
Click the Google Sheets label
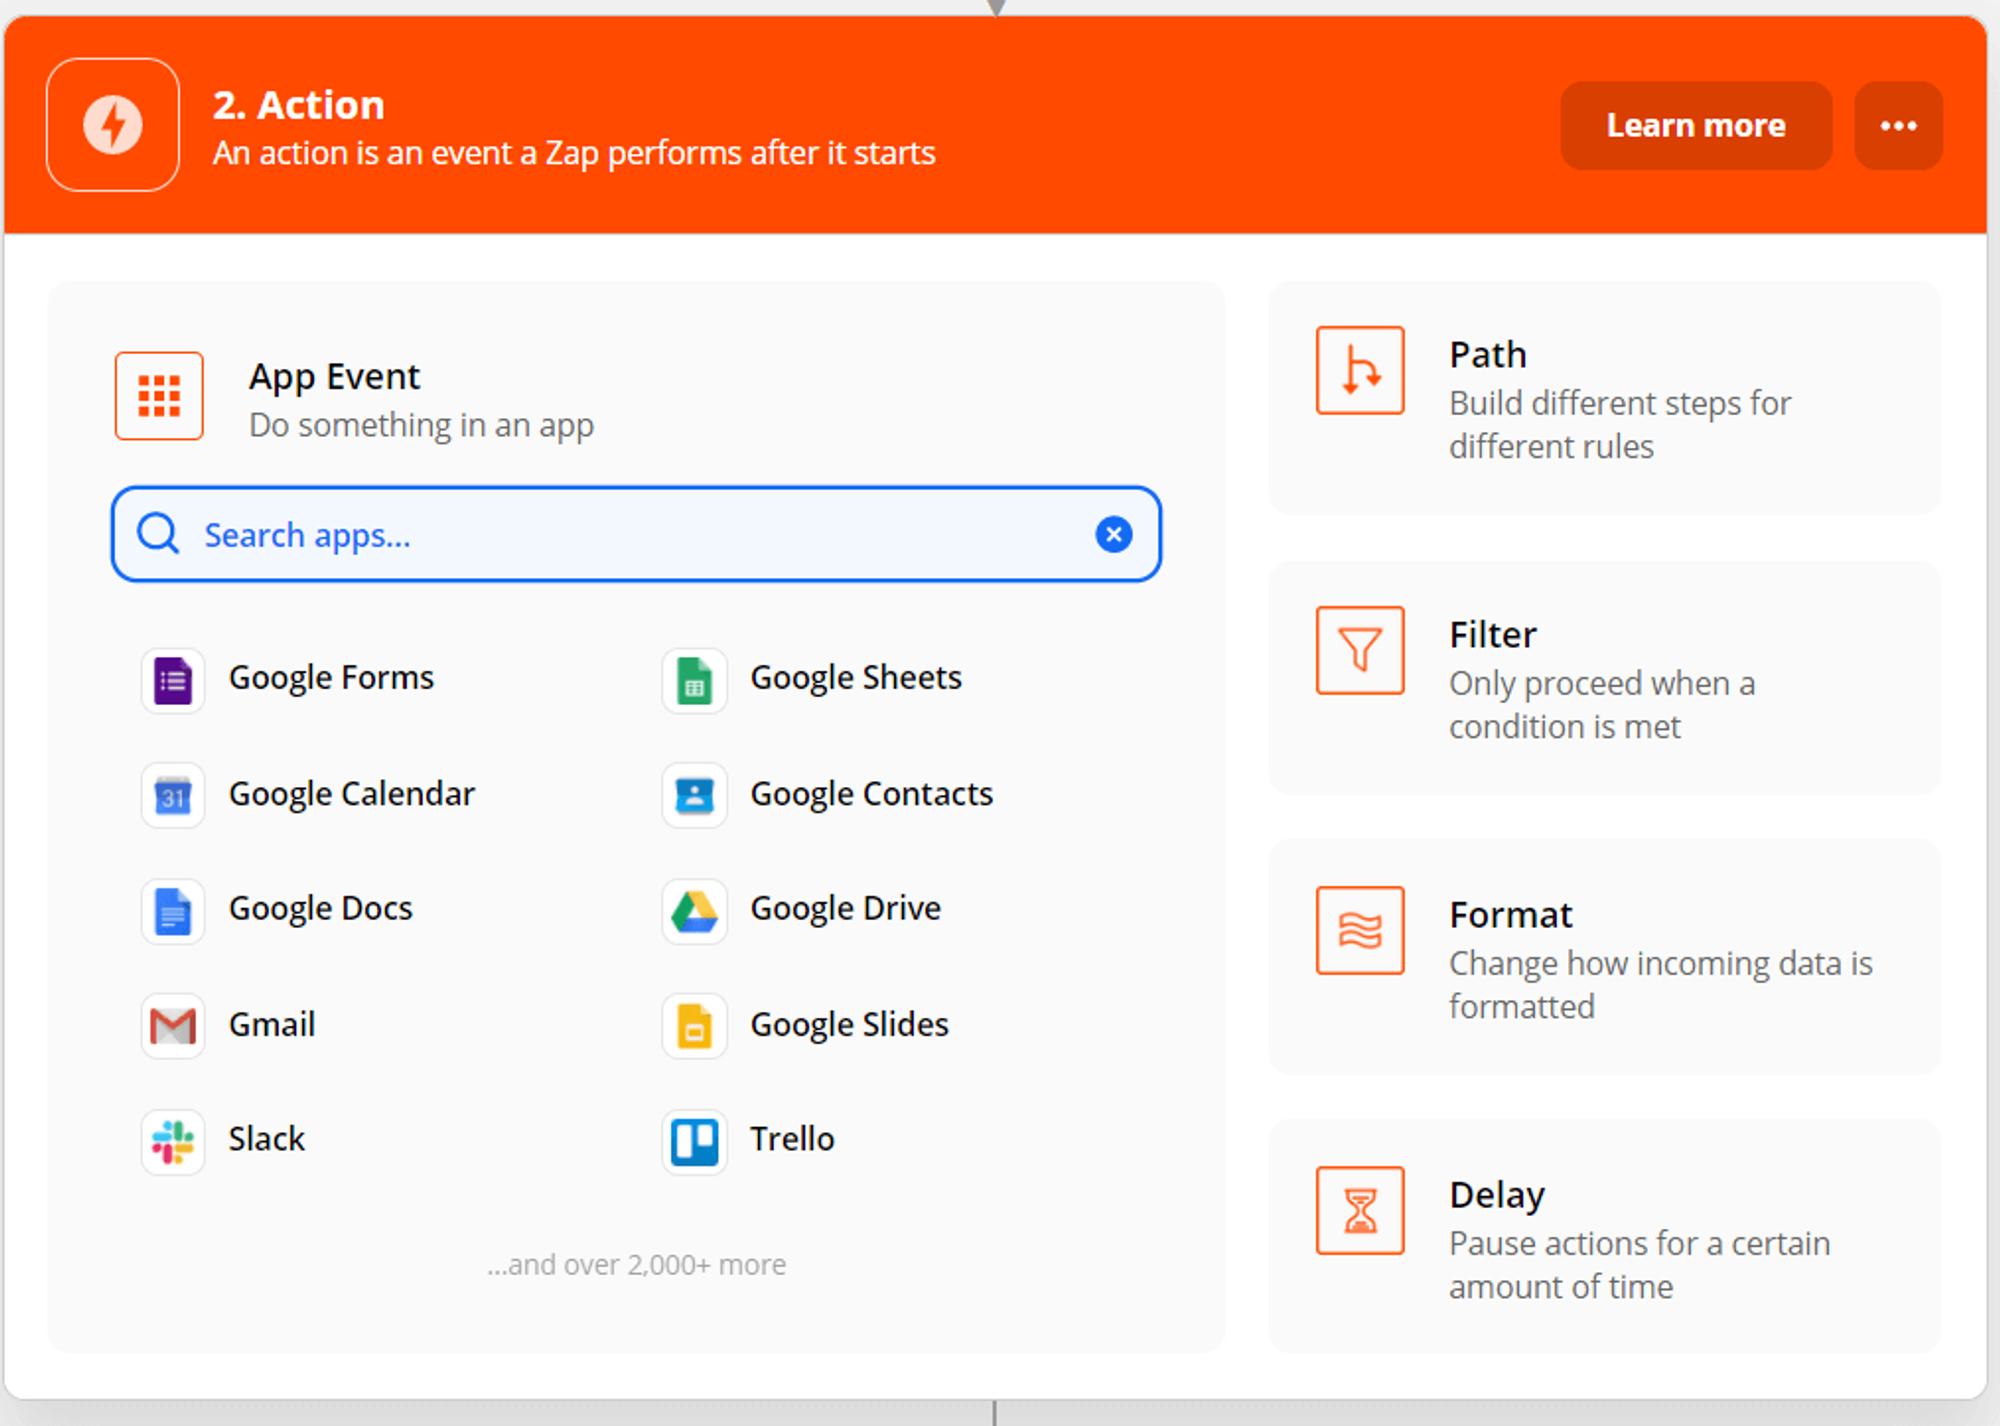856,678
